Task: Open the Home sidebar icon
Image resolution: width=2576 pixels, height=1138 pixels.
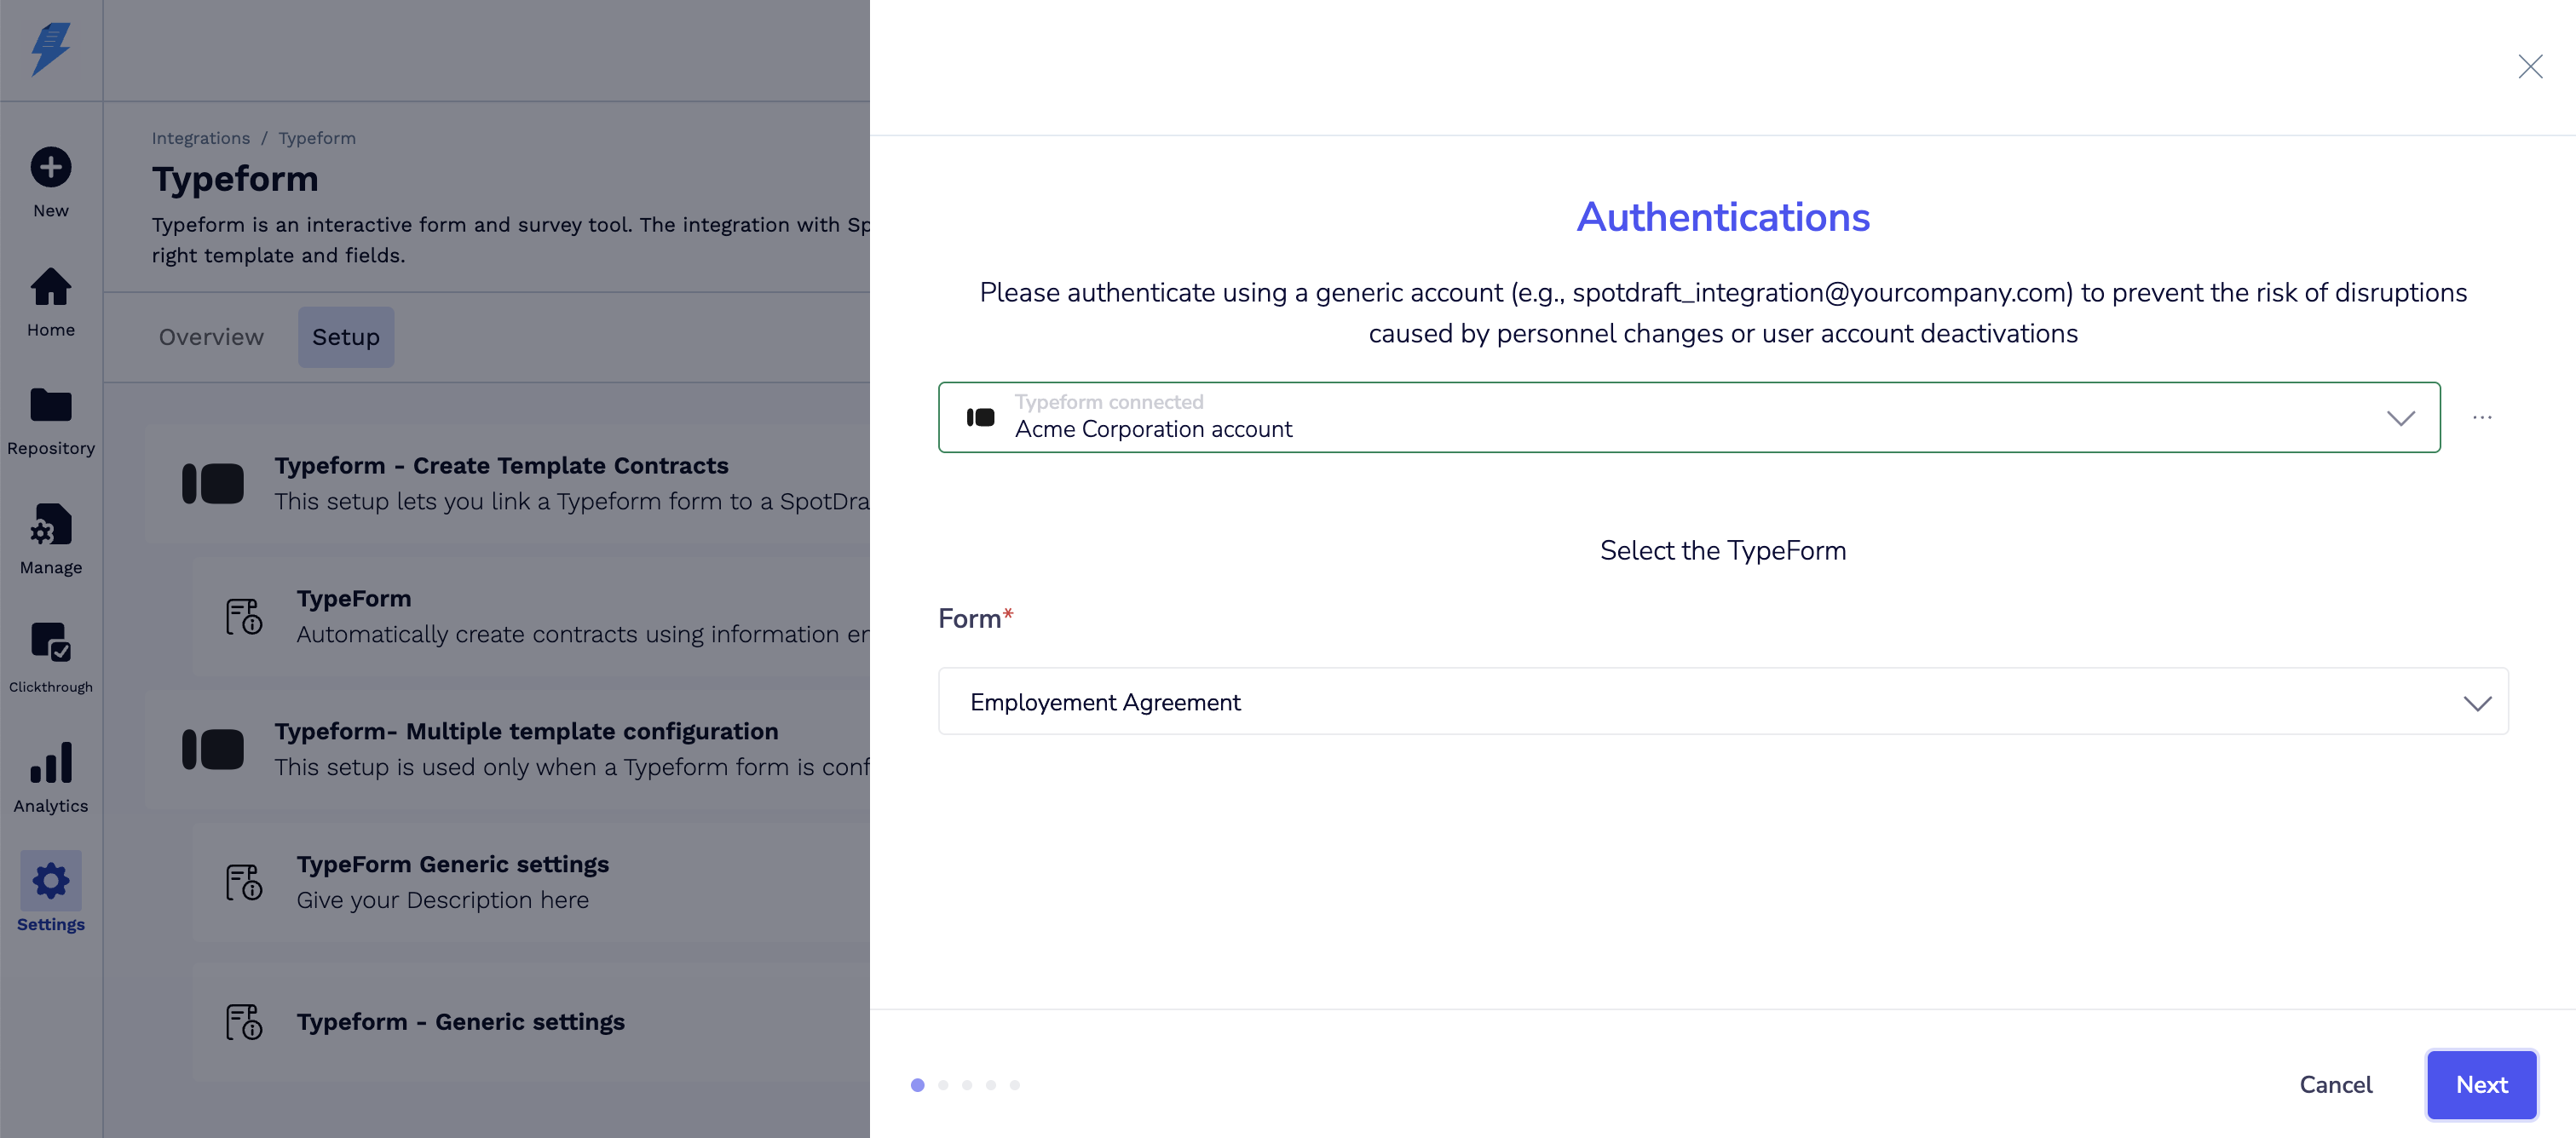Action: point(50,288)
